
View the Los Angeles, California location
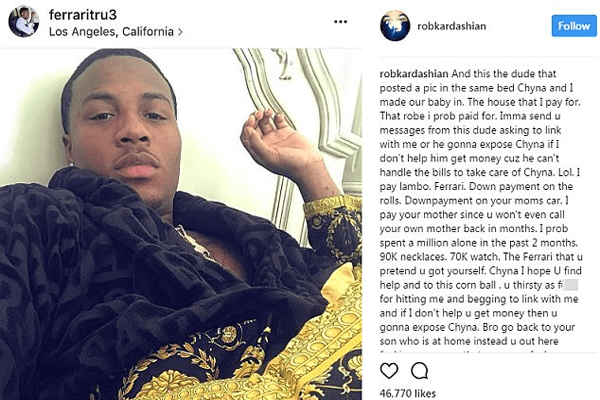click(111, 32)
